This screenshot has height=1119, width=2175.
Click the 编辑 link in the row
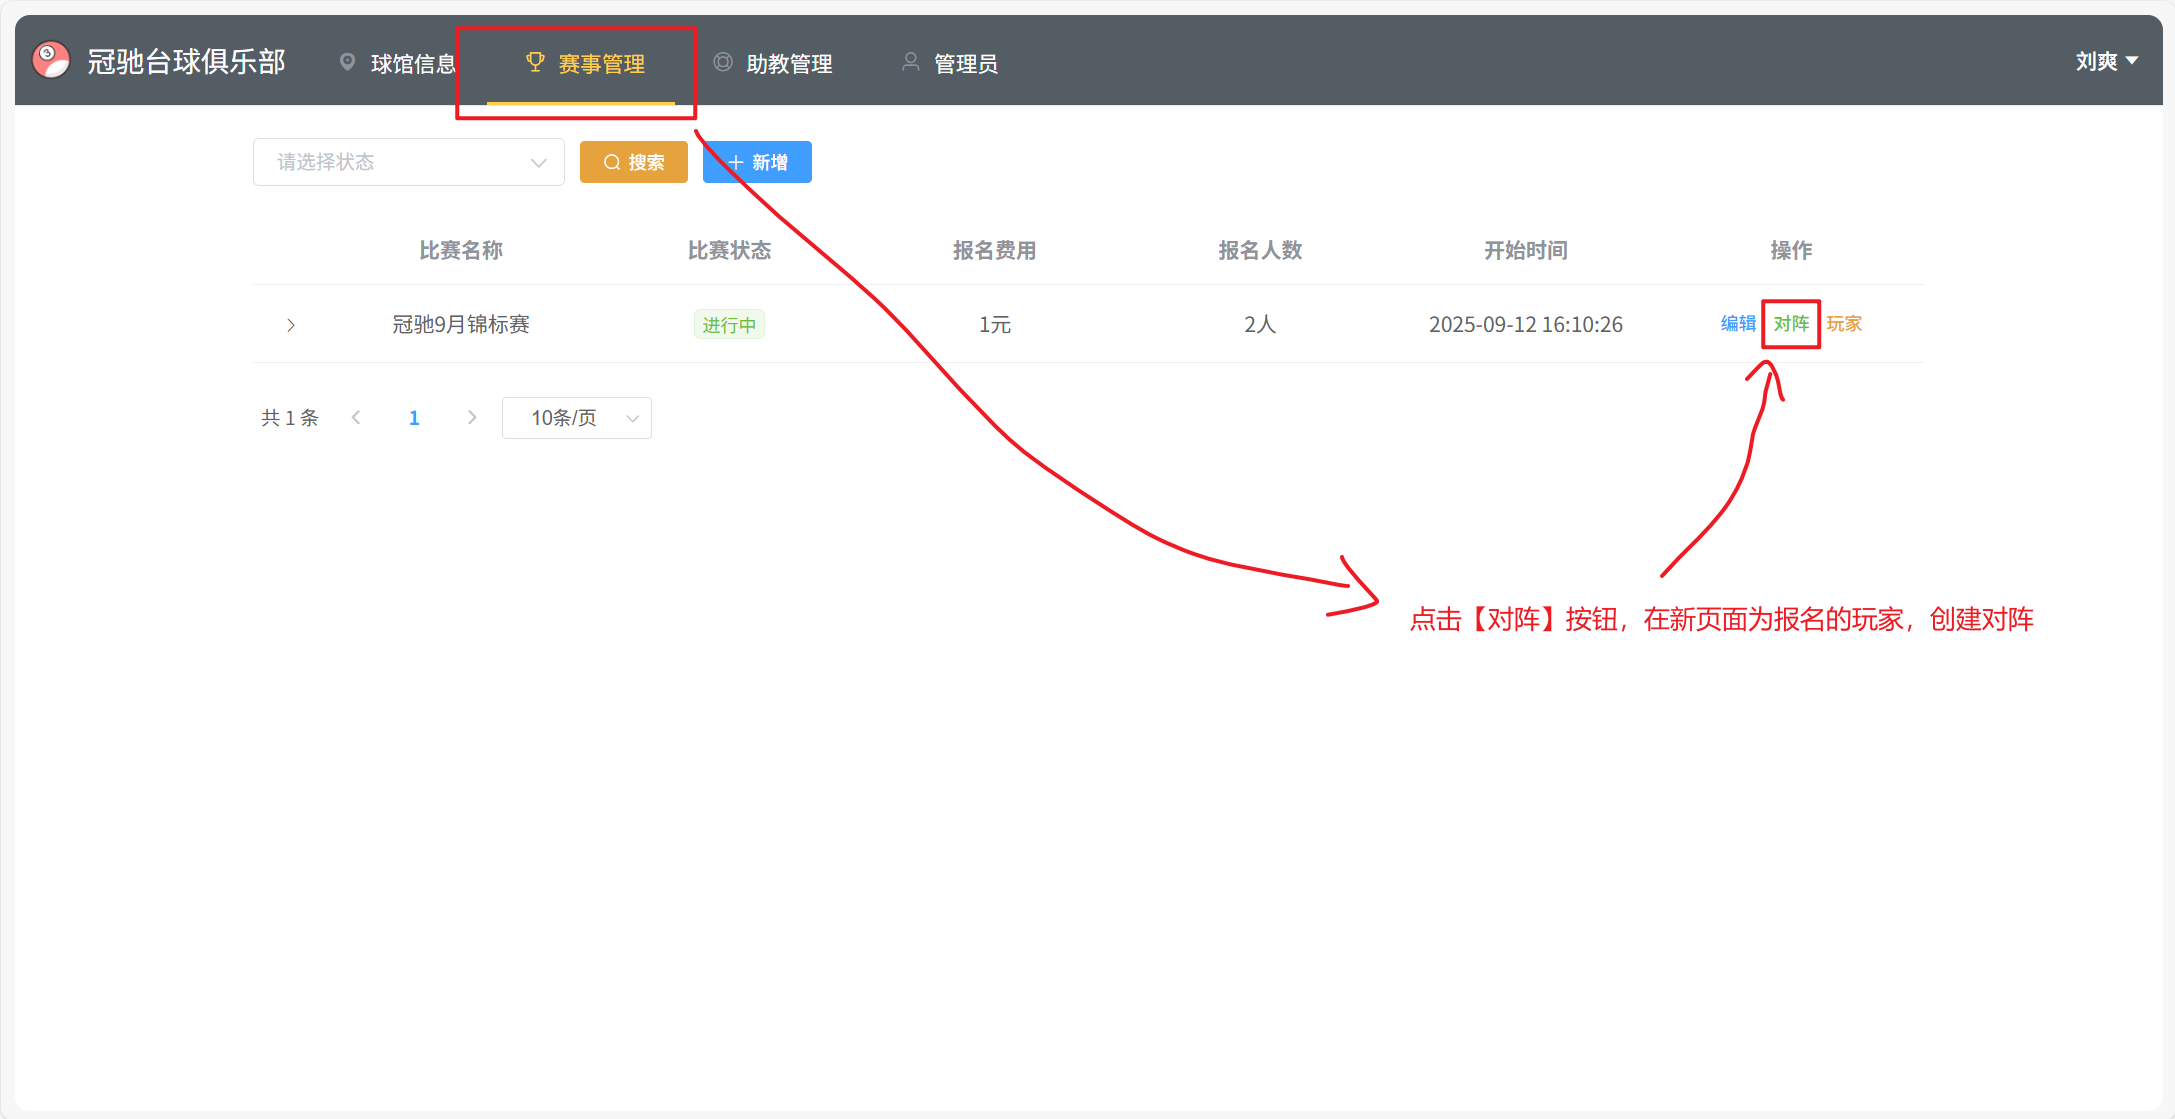1738,324
